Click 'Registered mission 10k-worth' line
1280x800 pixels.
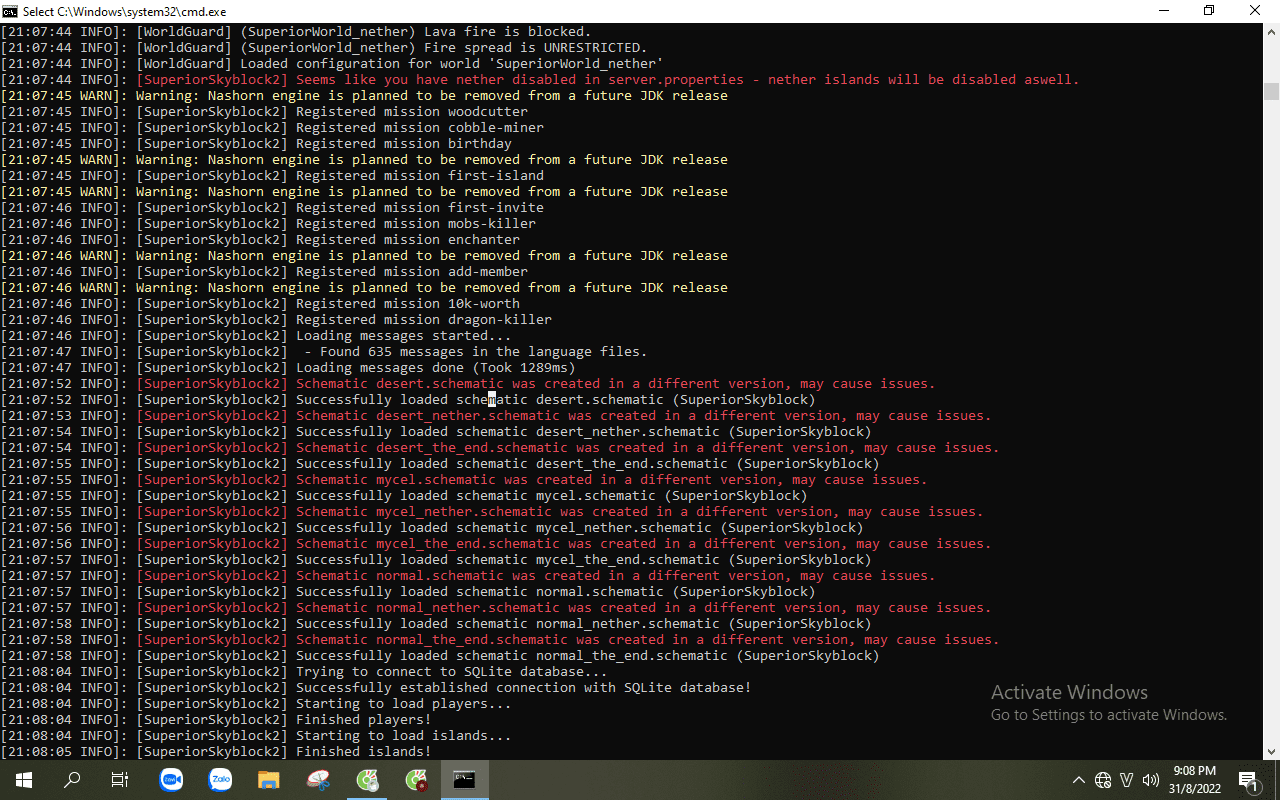coord(260,304)
